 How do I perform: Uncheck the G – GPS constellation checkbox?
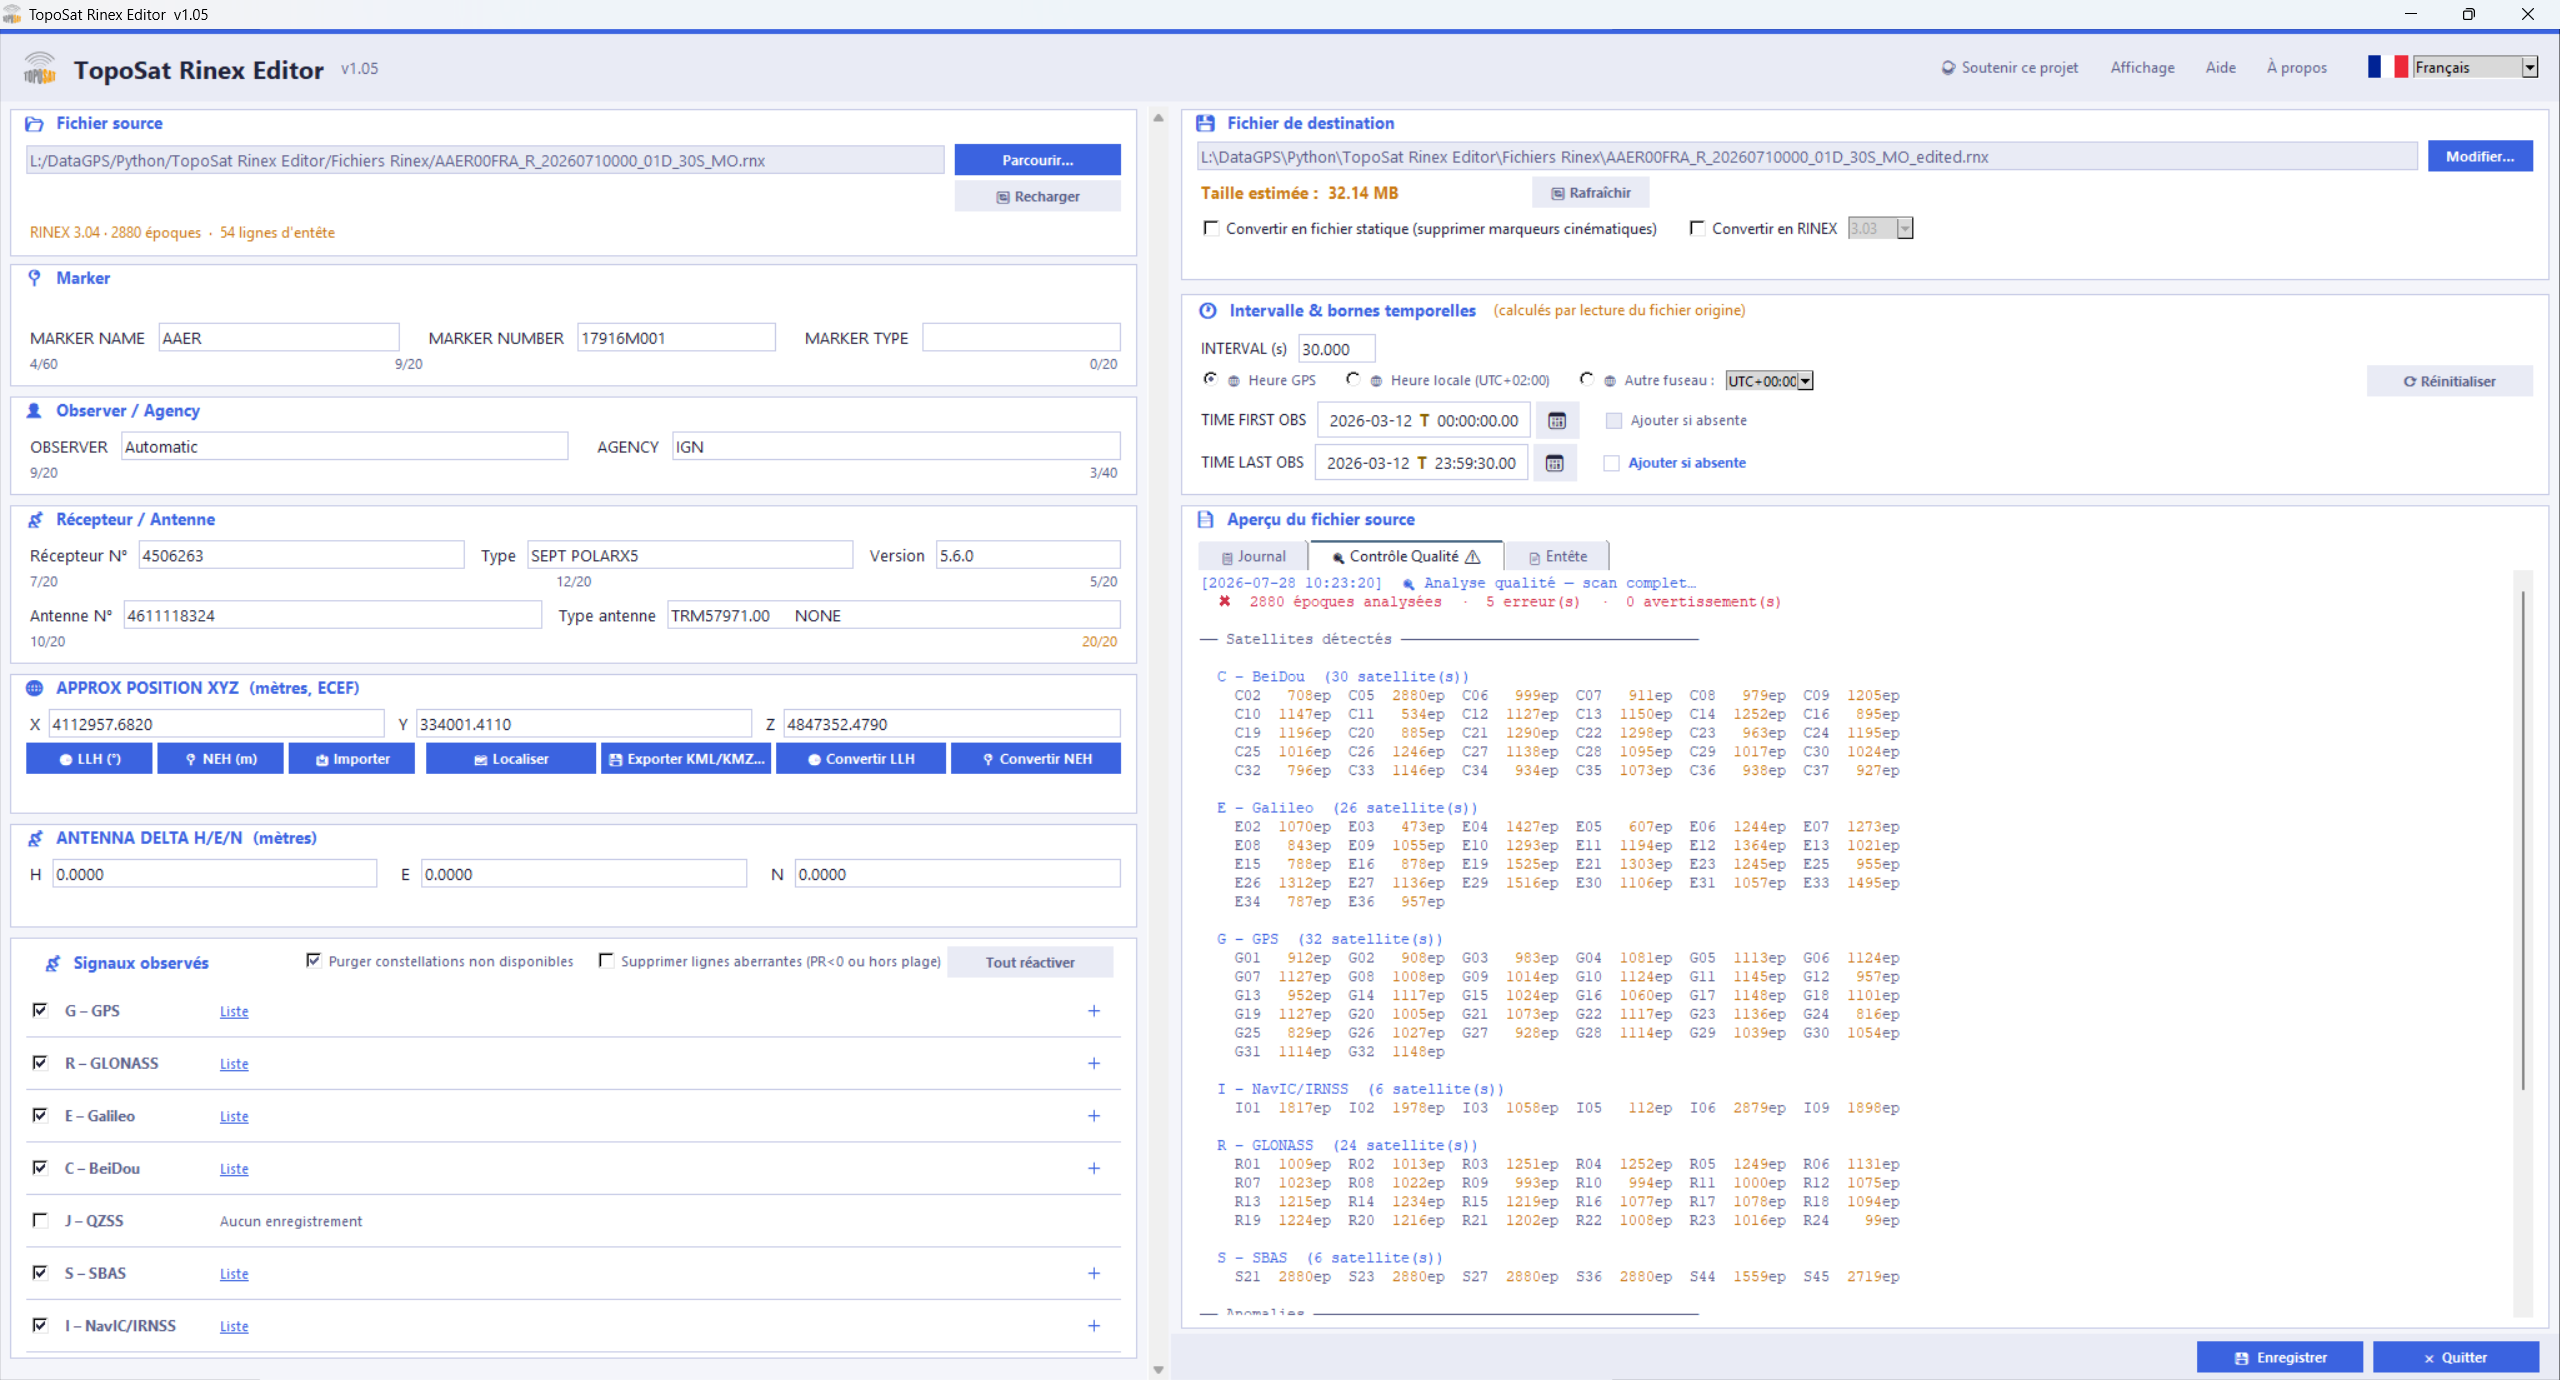pos(40,1010)
